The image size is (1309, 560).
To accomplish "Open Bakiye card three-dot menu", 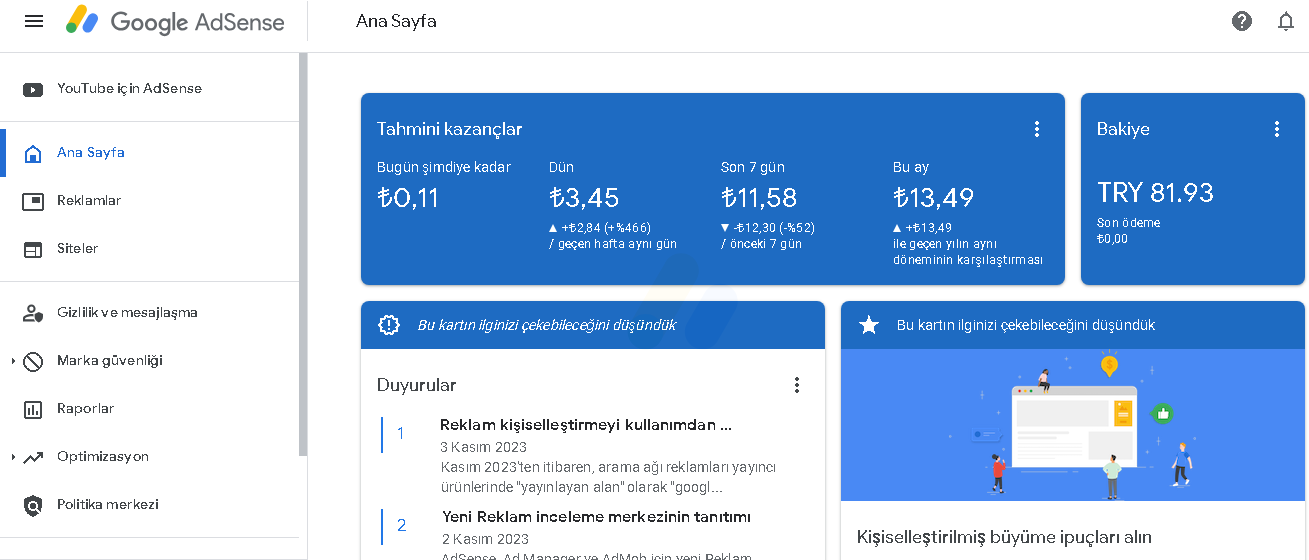I will point(1277,129).
